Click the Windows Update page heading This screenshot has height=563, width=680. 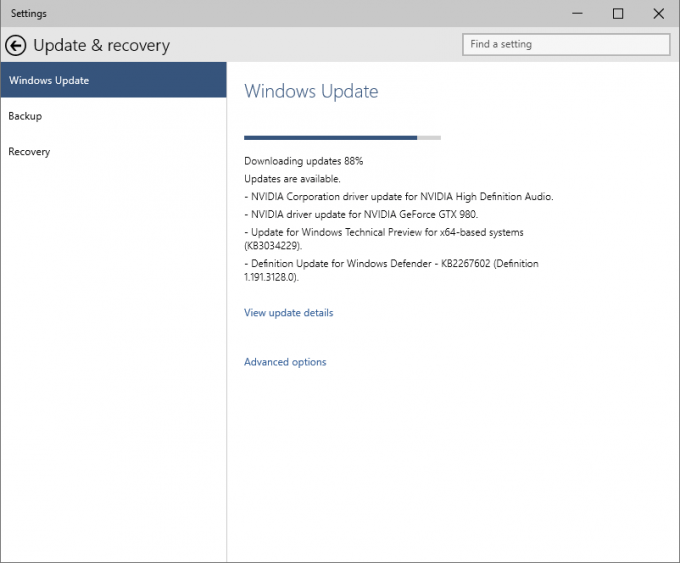[x=311, y=91]
